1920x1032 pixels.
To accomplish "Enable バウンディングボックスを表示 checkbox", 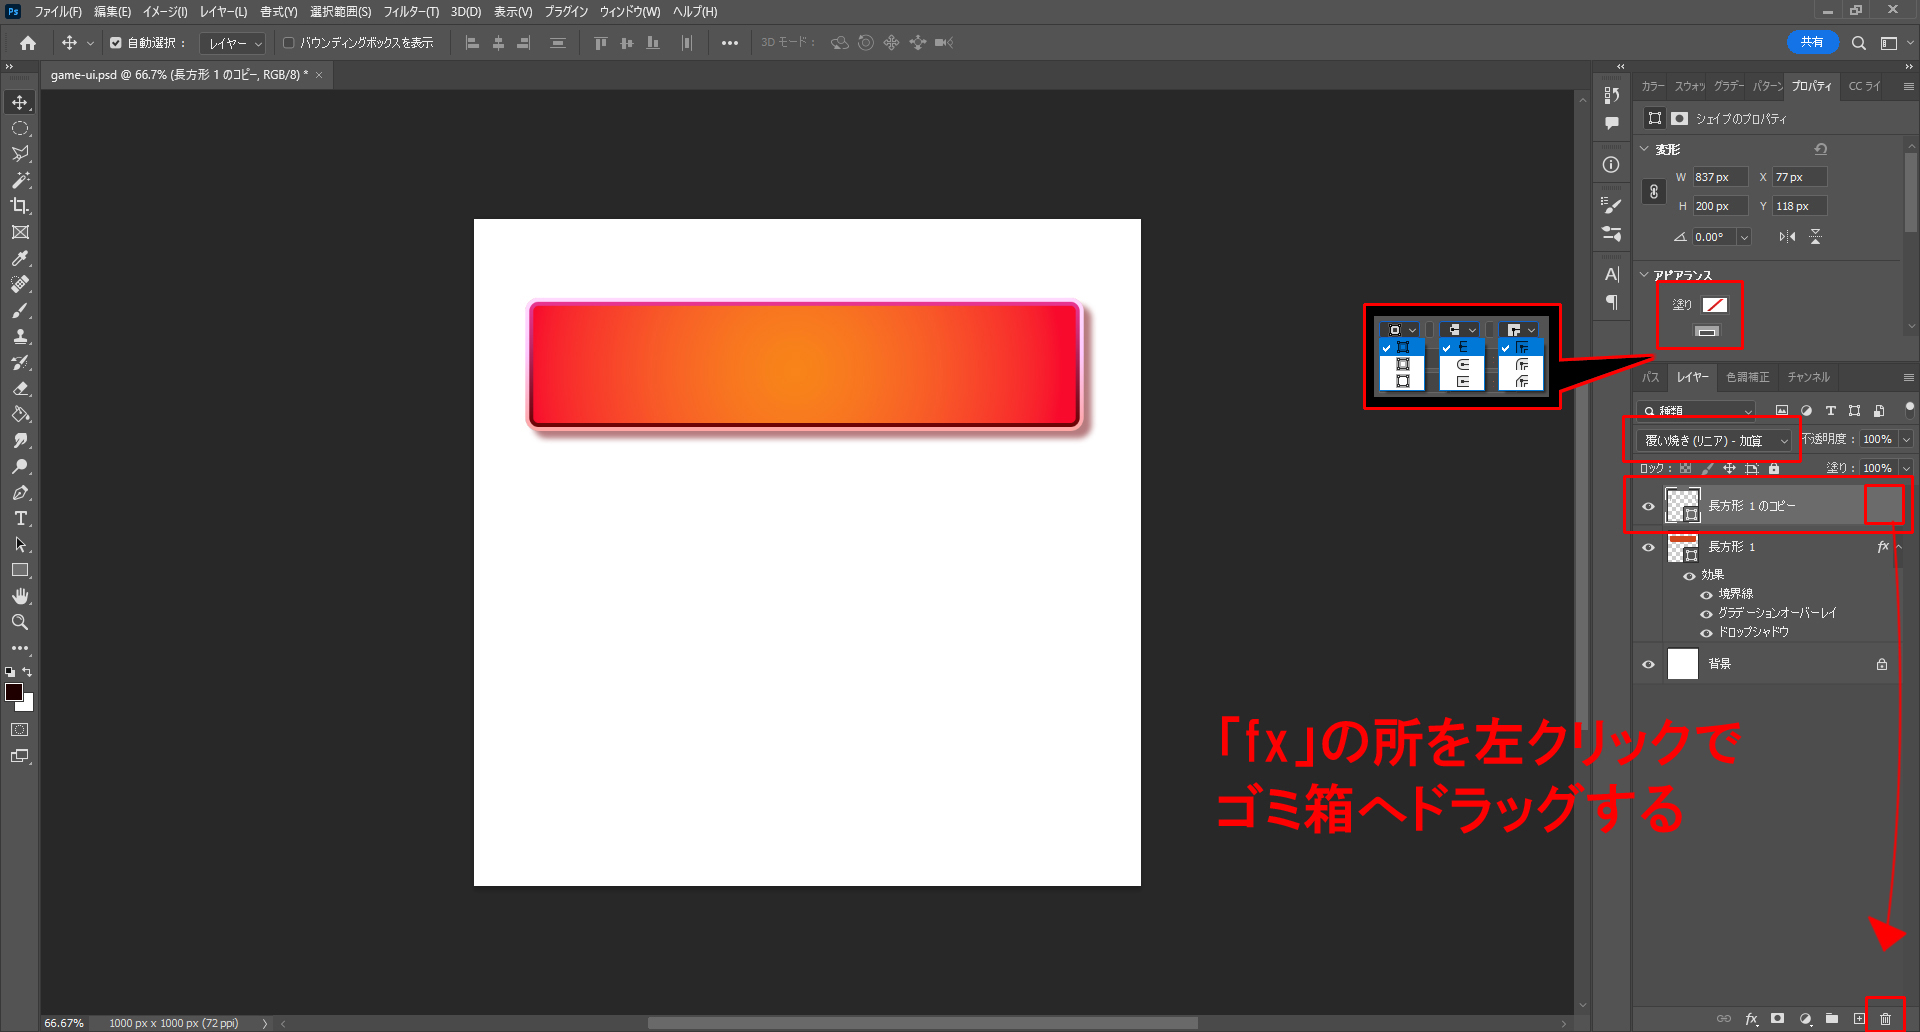I will coord(289,43).
